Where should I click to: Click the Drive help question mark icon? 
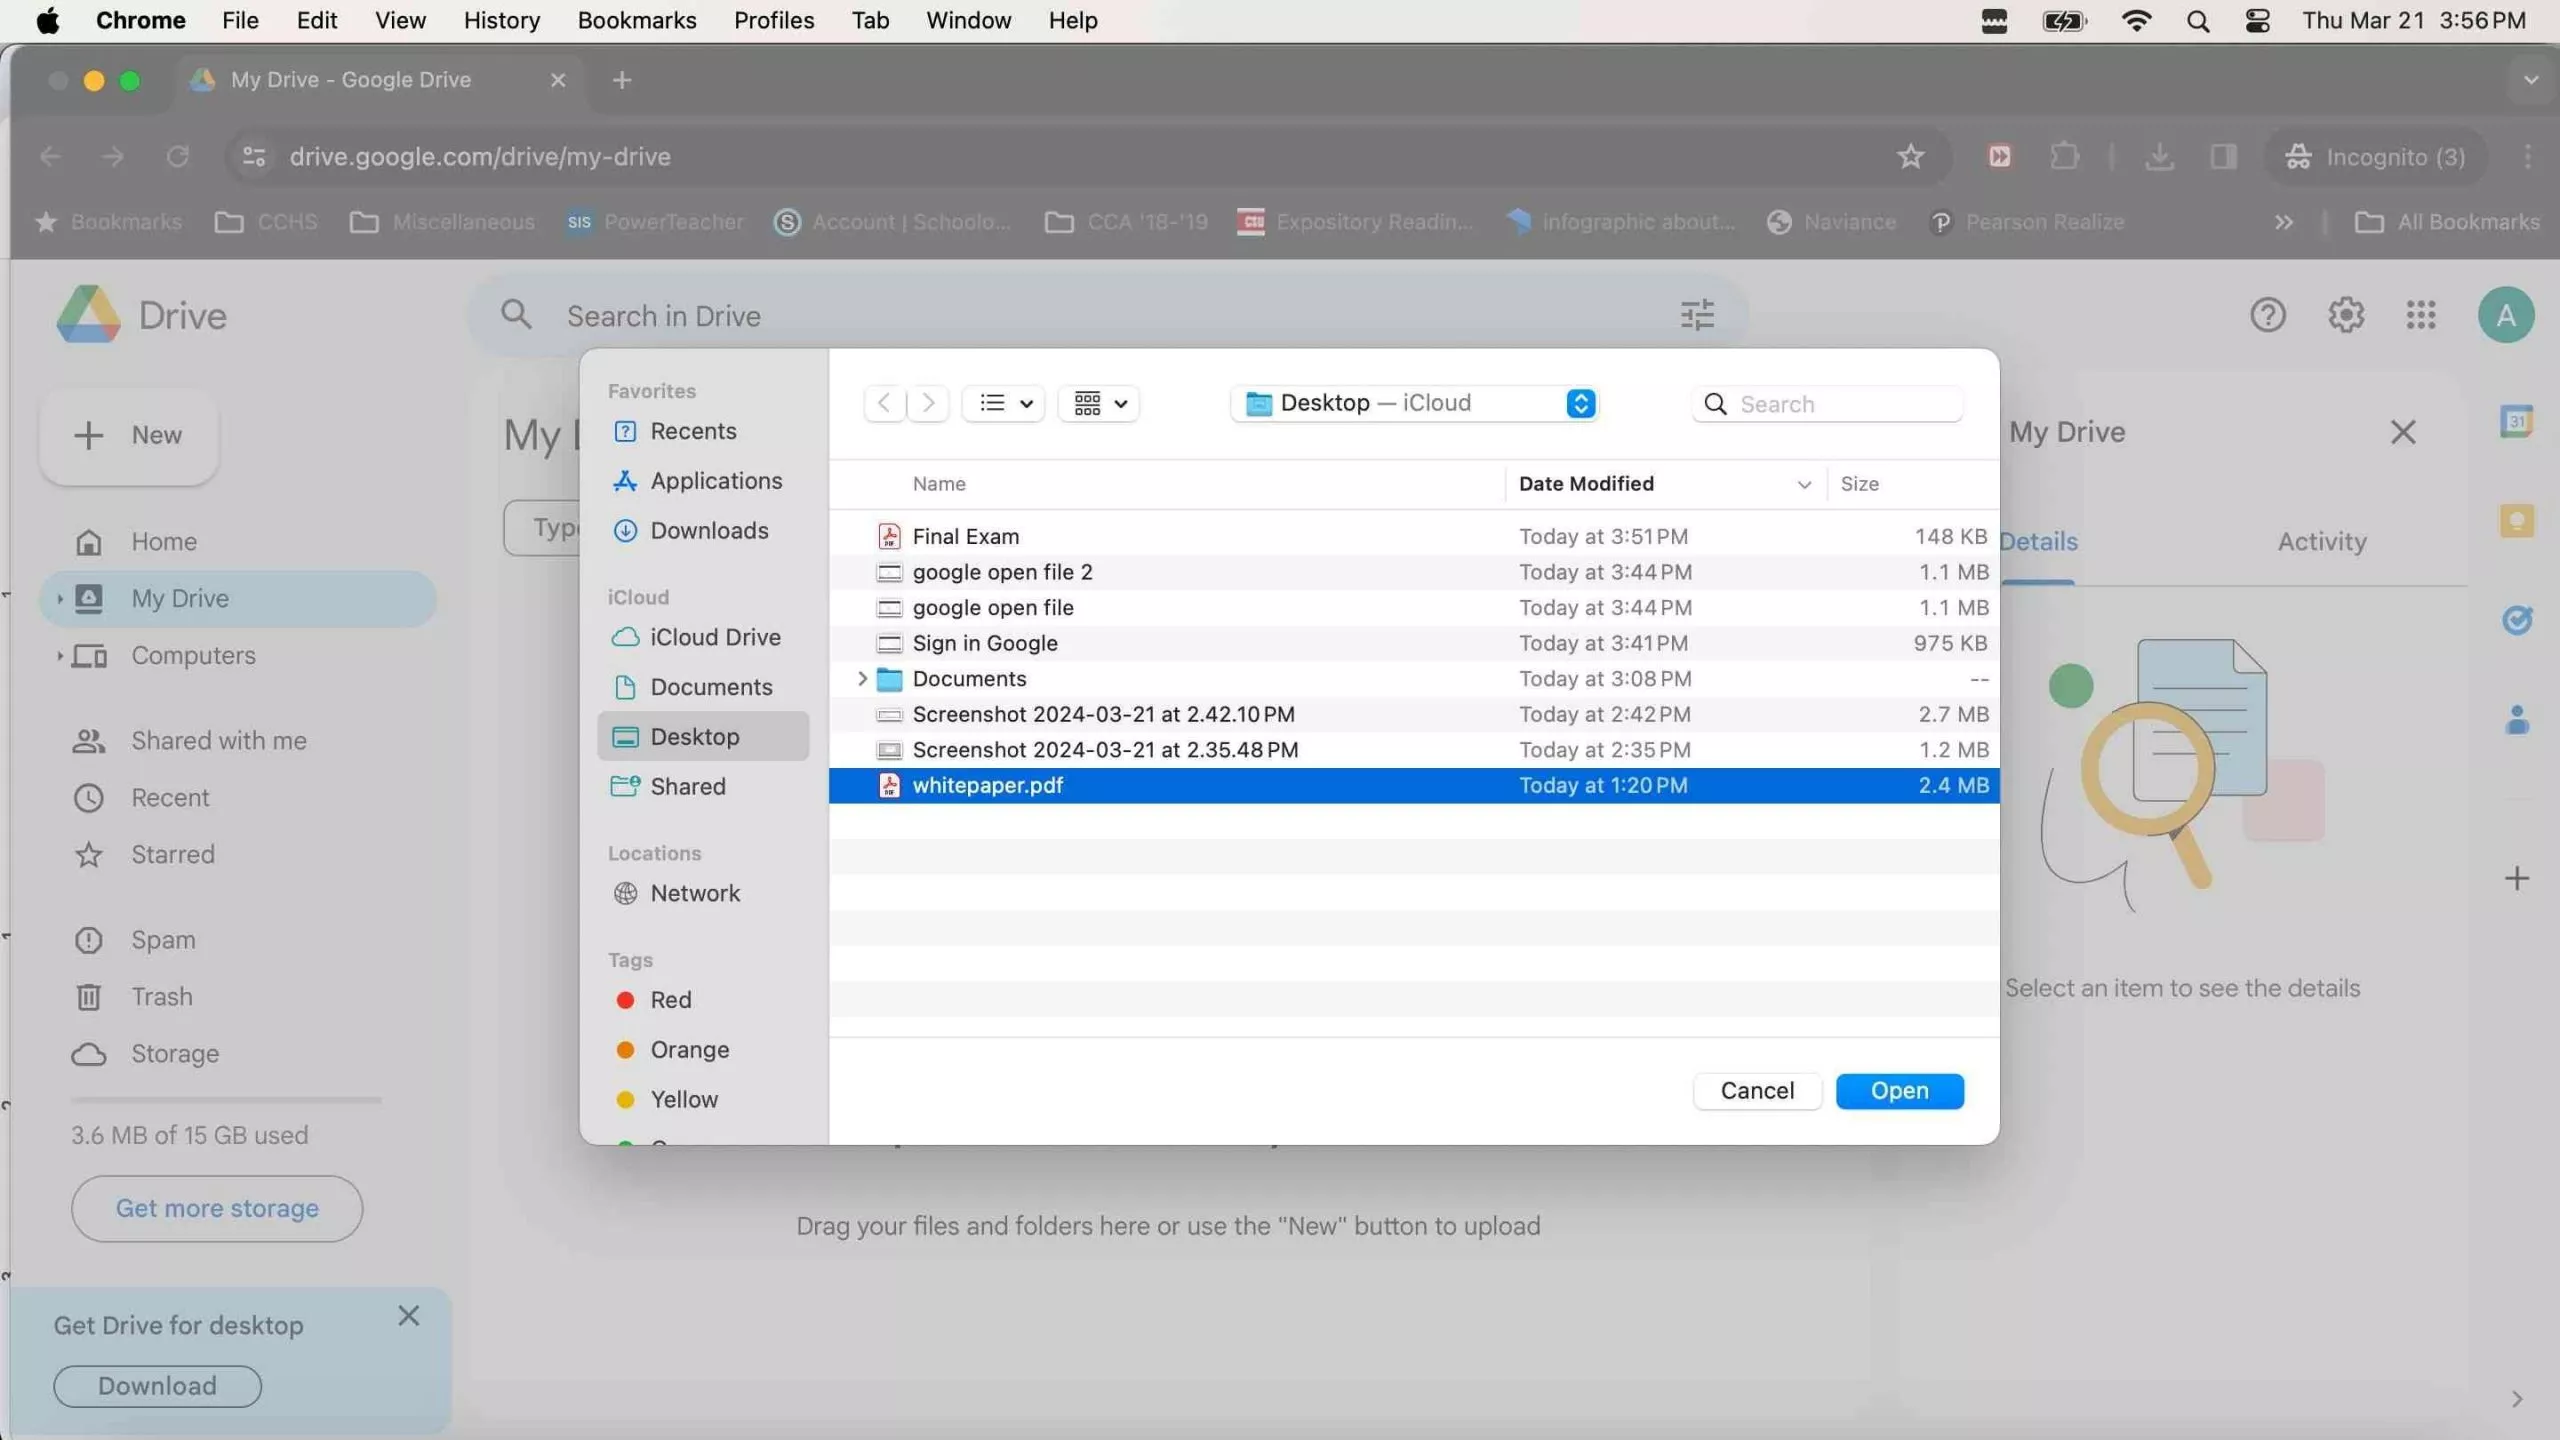2267,315
